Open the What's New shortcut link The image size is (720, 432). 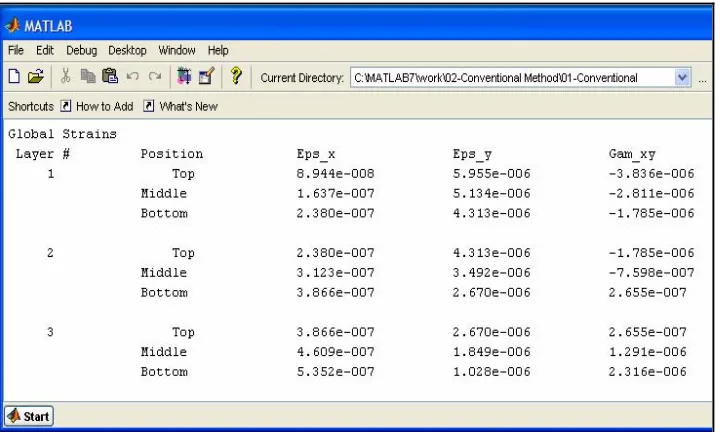[x=188, y=107]
